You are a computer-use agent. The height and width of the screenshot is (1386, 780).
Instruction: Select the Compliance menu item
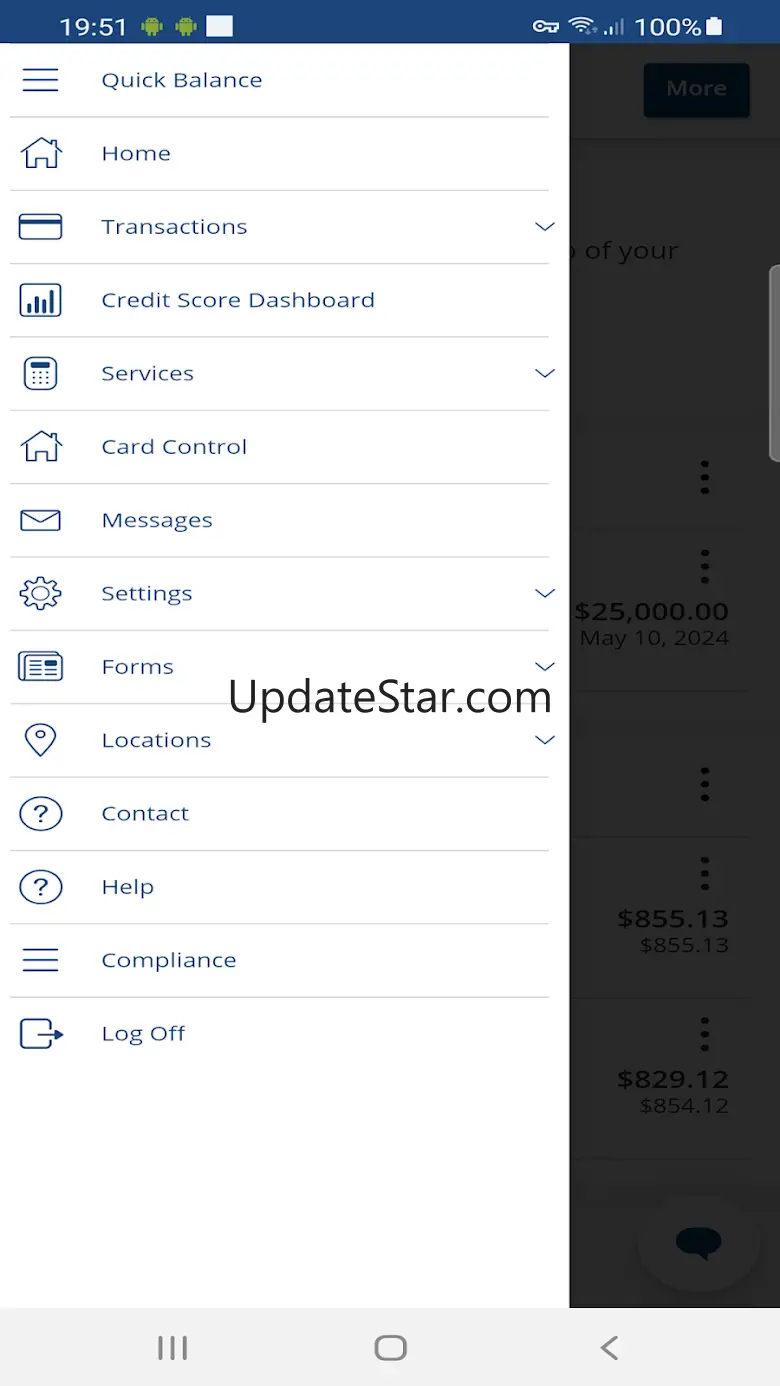click(x=280, y=960)
